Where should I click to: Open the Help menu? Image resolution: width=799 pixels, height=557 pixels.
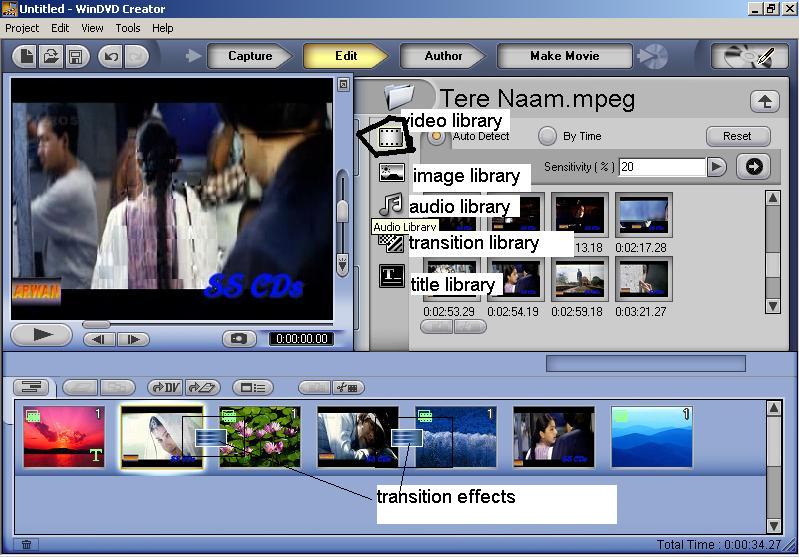pyautogui.click(x=163, y=28)
